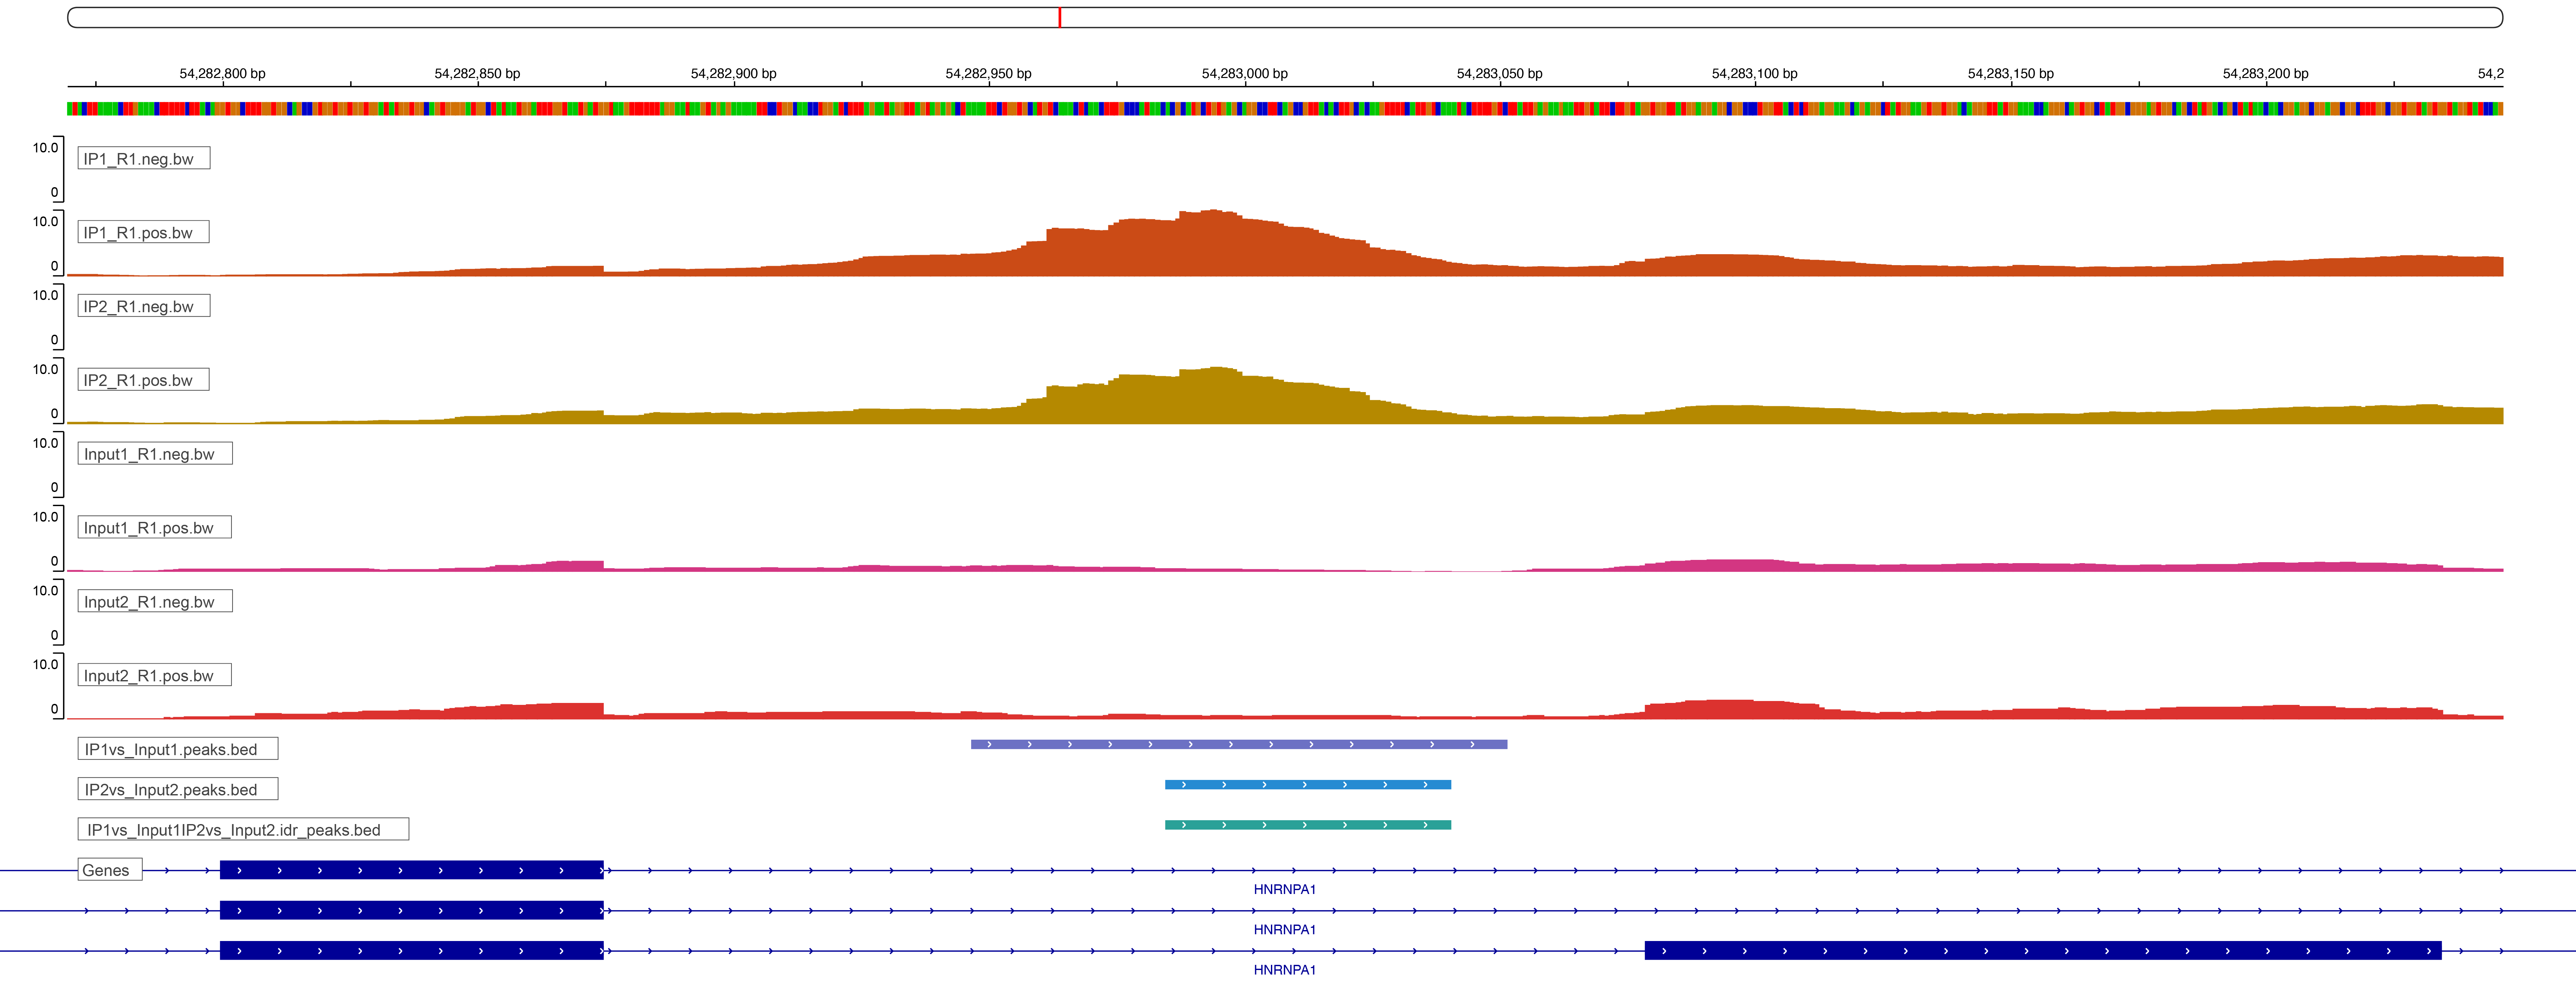Click the purple IP1vs_Input1 peak feature

[x=1239, y=744]
